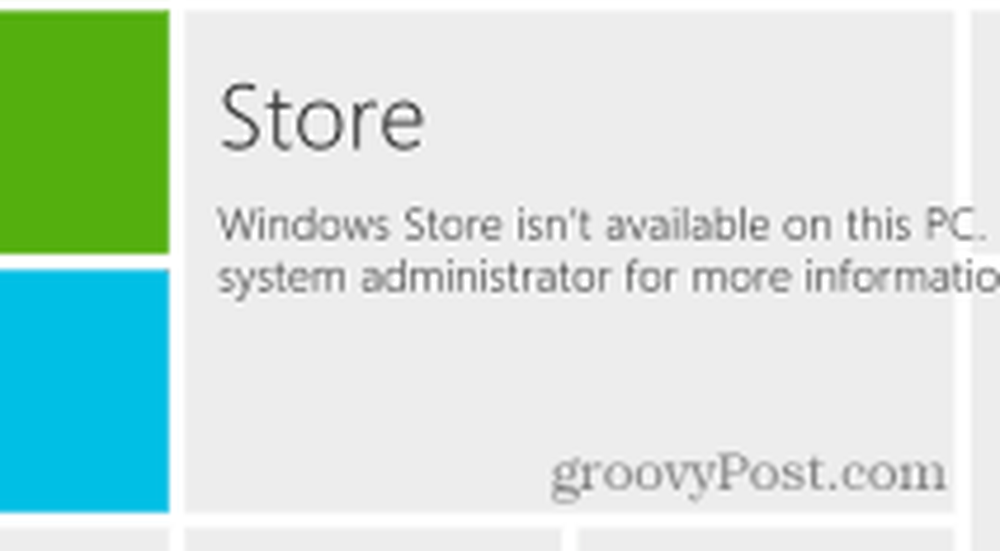1000x551 pixels.
Task: Click the system administrator text line
Action: pos(608,278)
